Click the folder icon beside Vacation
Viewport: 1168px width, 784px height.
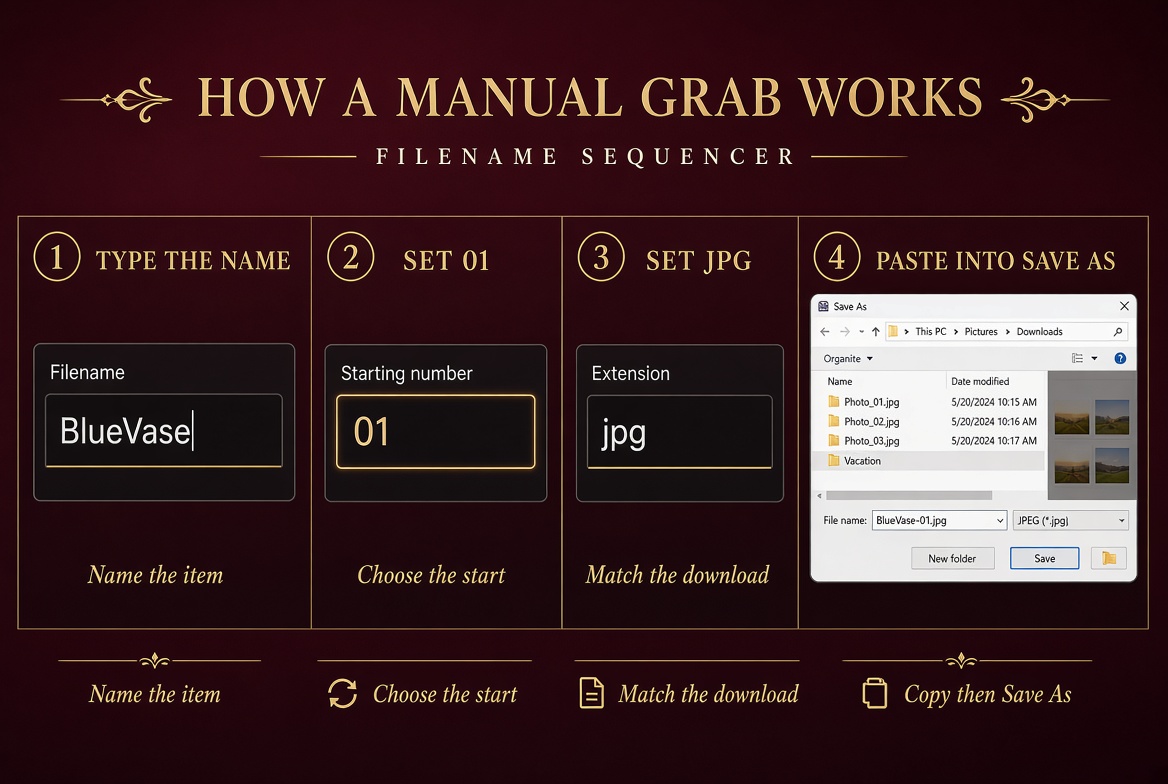pyautogui.click(x=834, y=461)
